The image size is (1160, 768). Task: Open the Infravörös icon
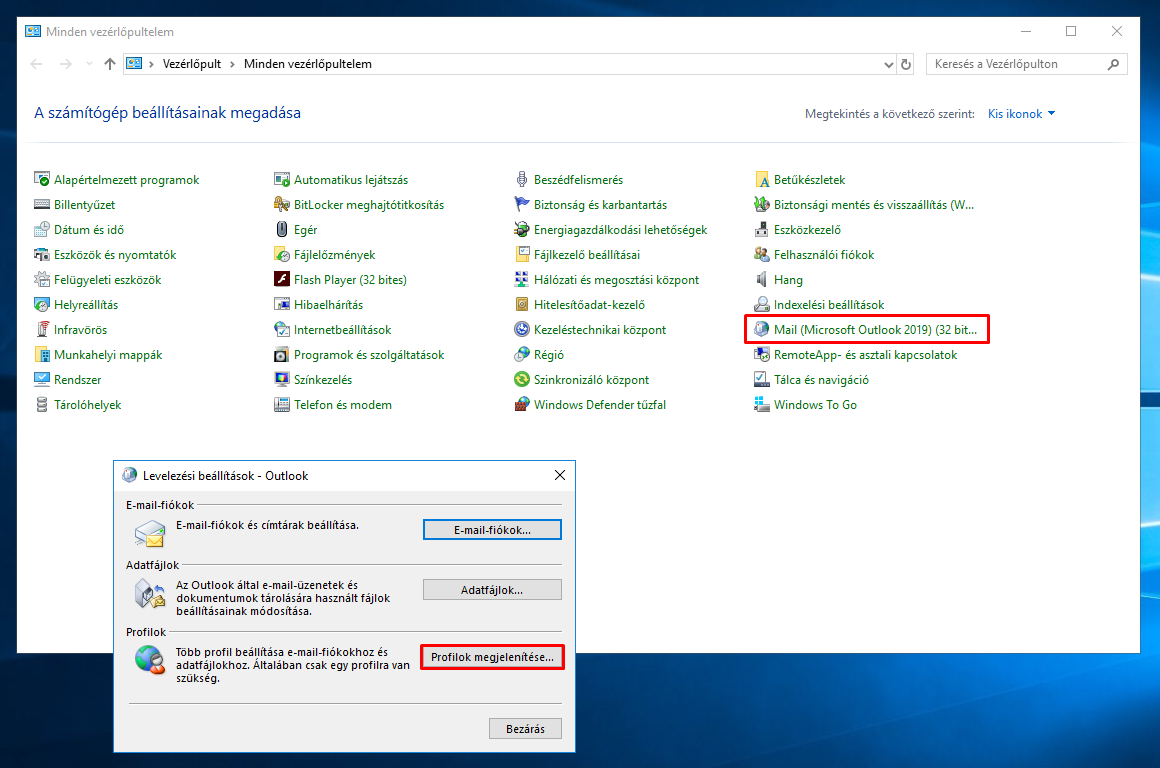tap(41, 329)
